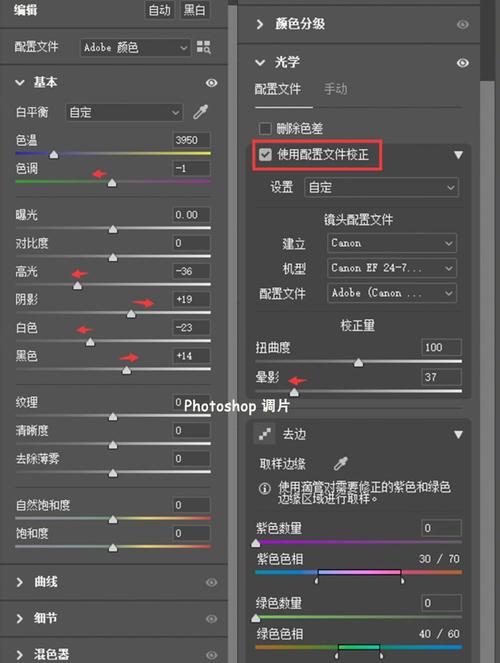Image resolution: width=500 pixels, height=663 pixels.
Task: Click the 色温 value field 3950
Action: tap(191, 140)
